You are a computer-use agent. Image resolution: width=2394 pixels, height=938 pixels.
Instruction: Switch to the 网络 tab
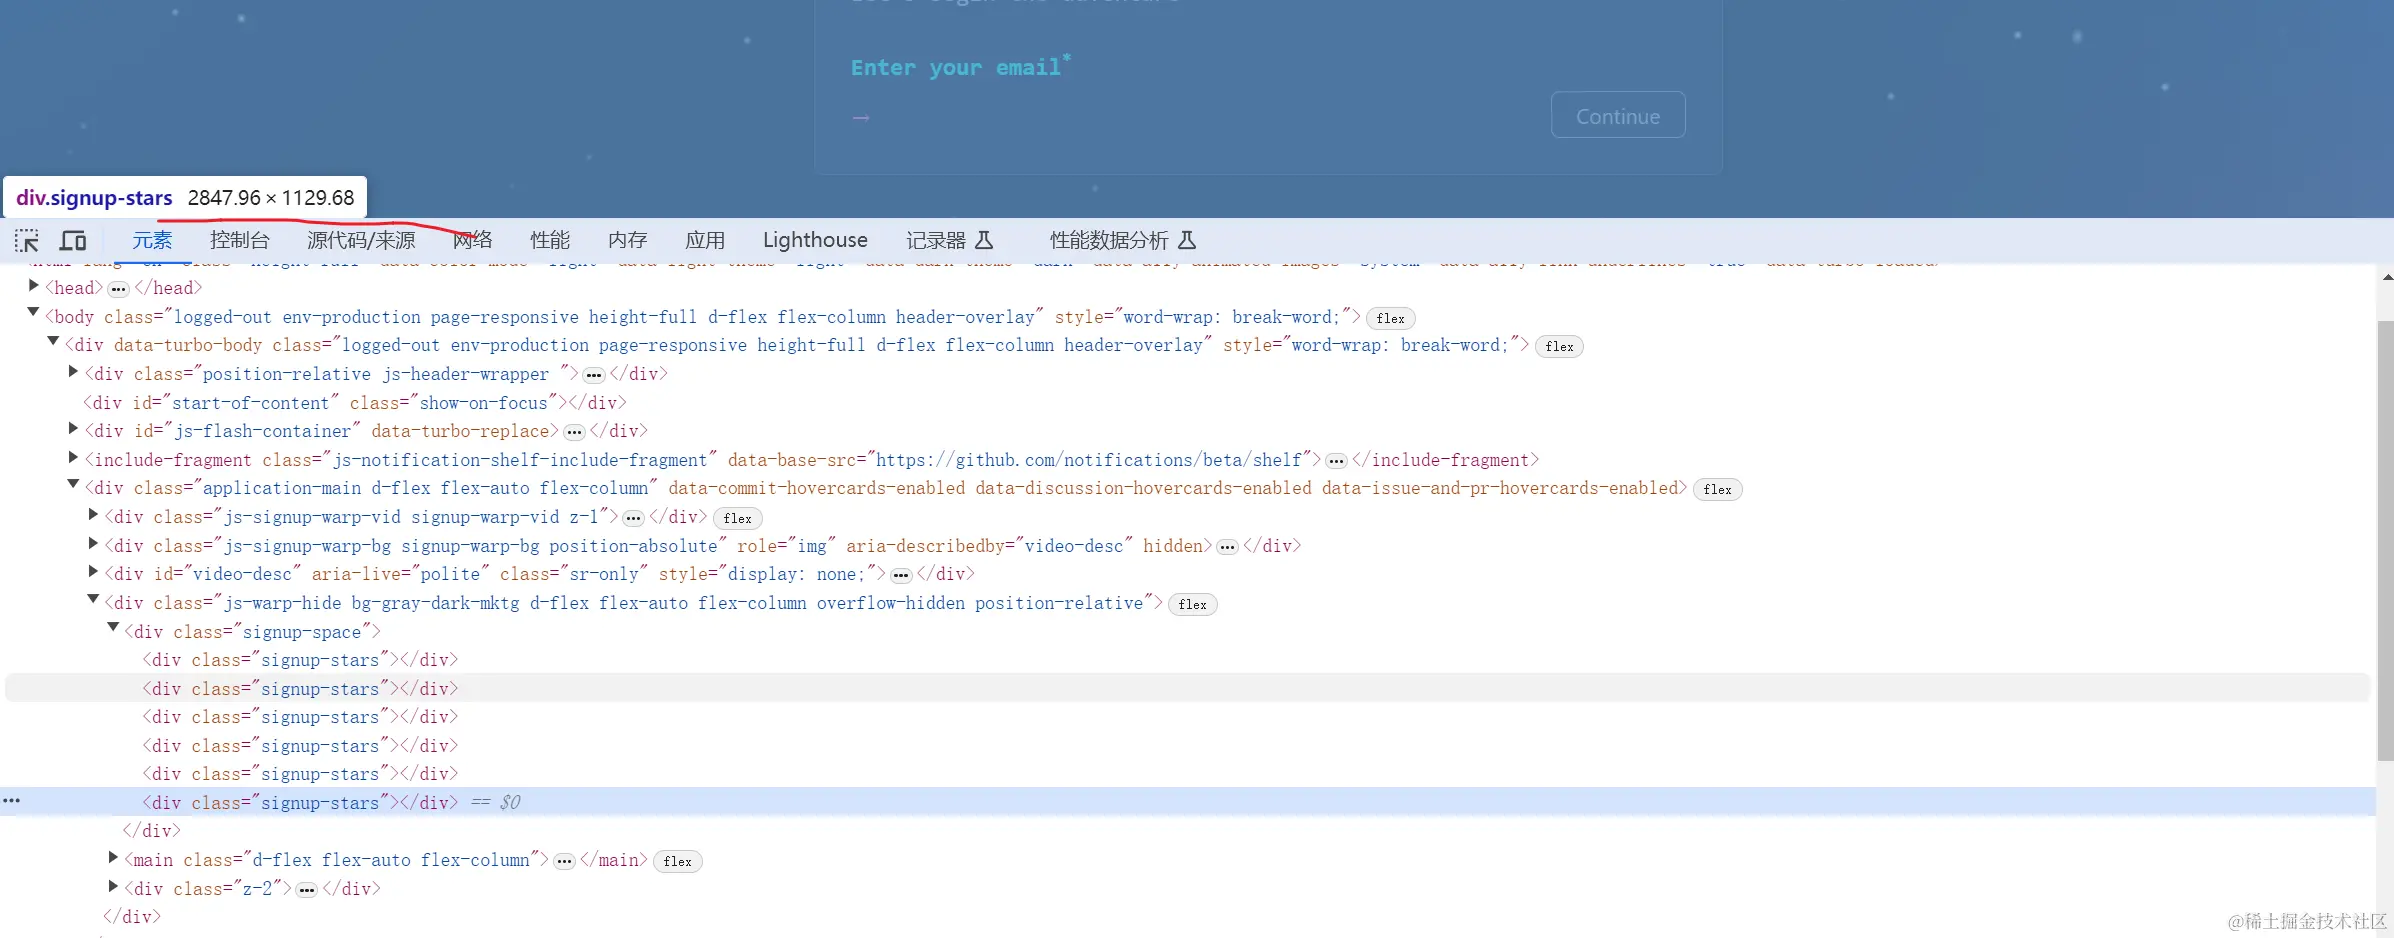[x=472, y=240]
